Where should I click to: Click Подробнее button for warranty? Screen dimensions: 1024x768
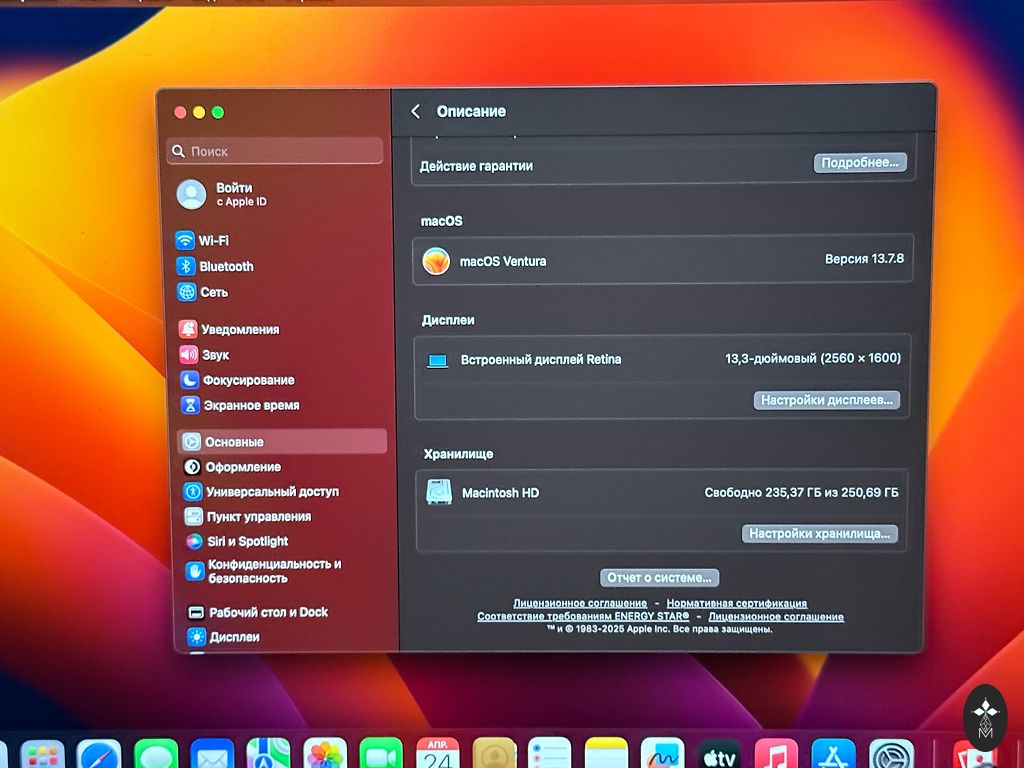[859, 163]
